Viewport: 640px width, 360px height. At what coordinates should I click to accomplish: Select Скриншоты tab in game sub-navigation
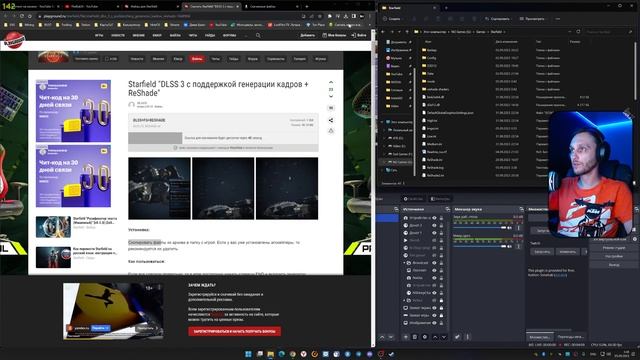[x=276, y=59]
